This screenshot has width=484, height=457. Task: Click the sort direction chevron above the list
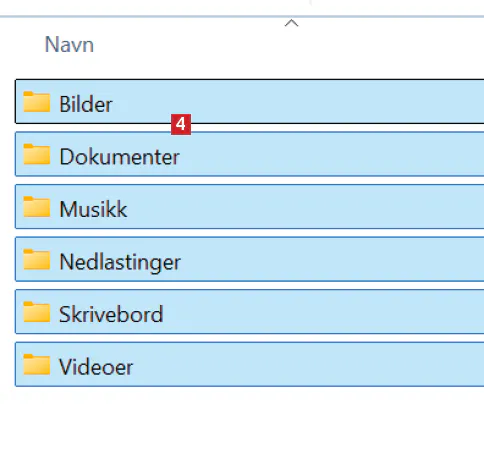tap(291, 23)
